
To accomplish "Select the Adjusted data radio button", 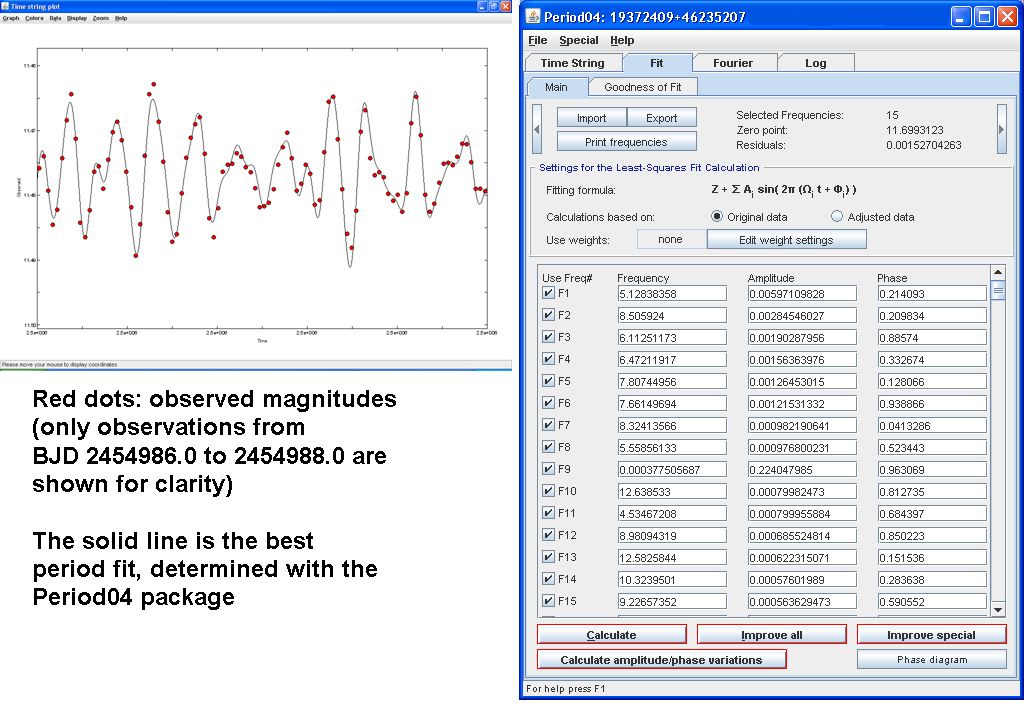I will coord(837,217).
